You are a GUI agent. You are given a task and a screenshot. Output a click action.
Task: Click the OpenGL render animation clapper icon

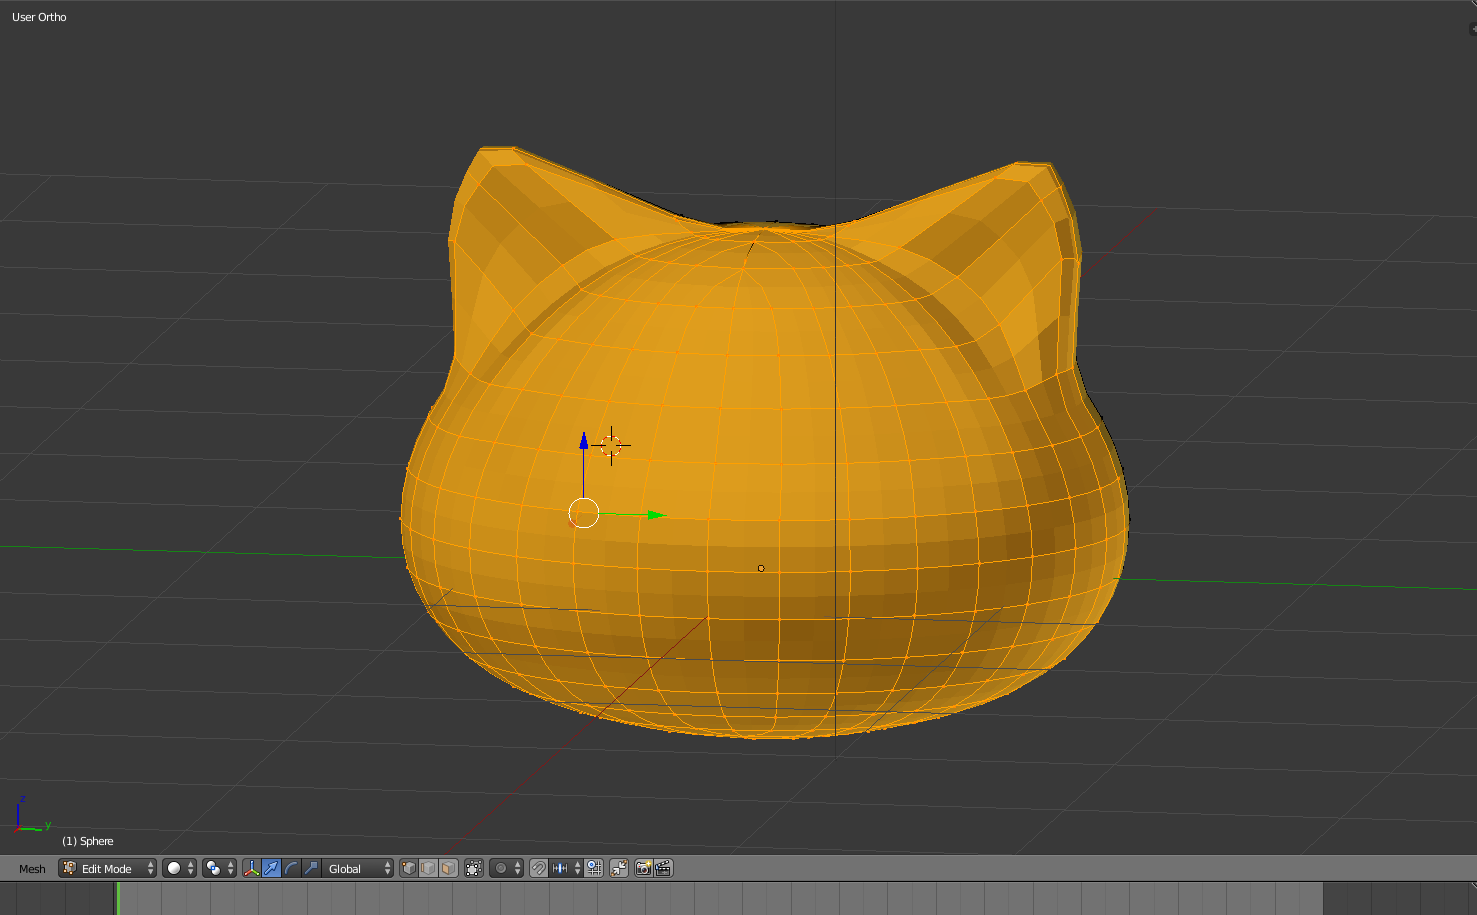coord(663,869)
